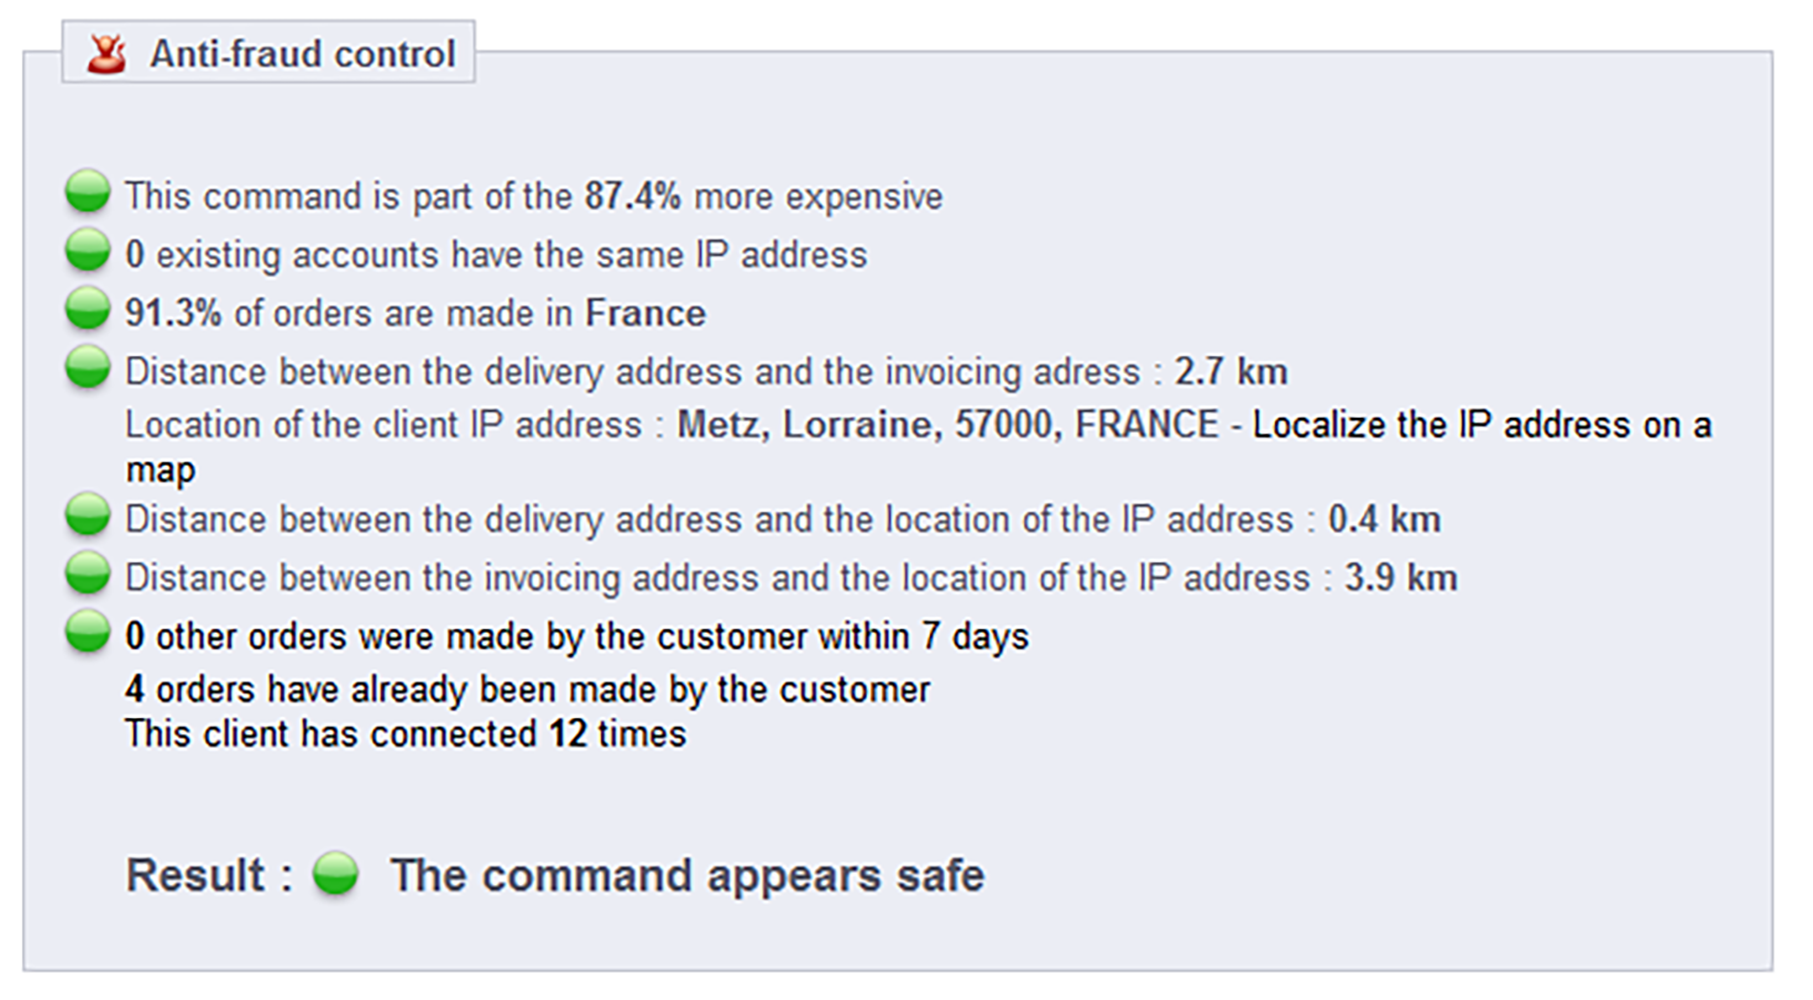Click green indicator for orders made in France
Viewport: 1813px width, 1000px height.
coord(88,308)
